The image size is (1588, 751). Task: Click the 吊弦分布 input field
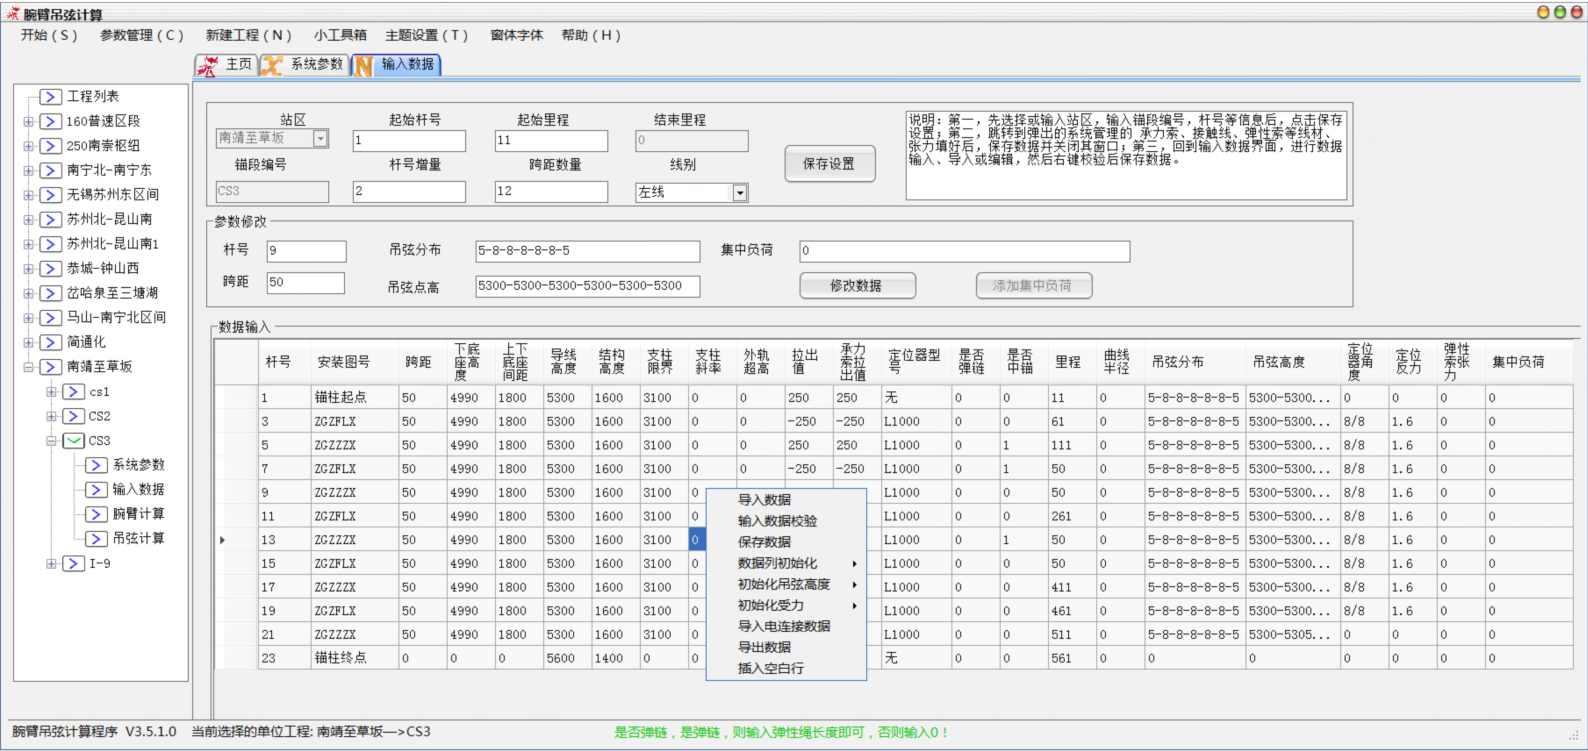point(588,251)
